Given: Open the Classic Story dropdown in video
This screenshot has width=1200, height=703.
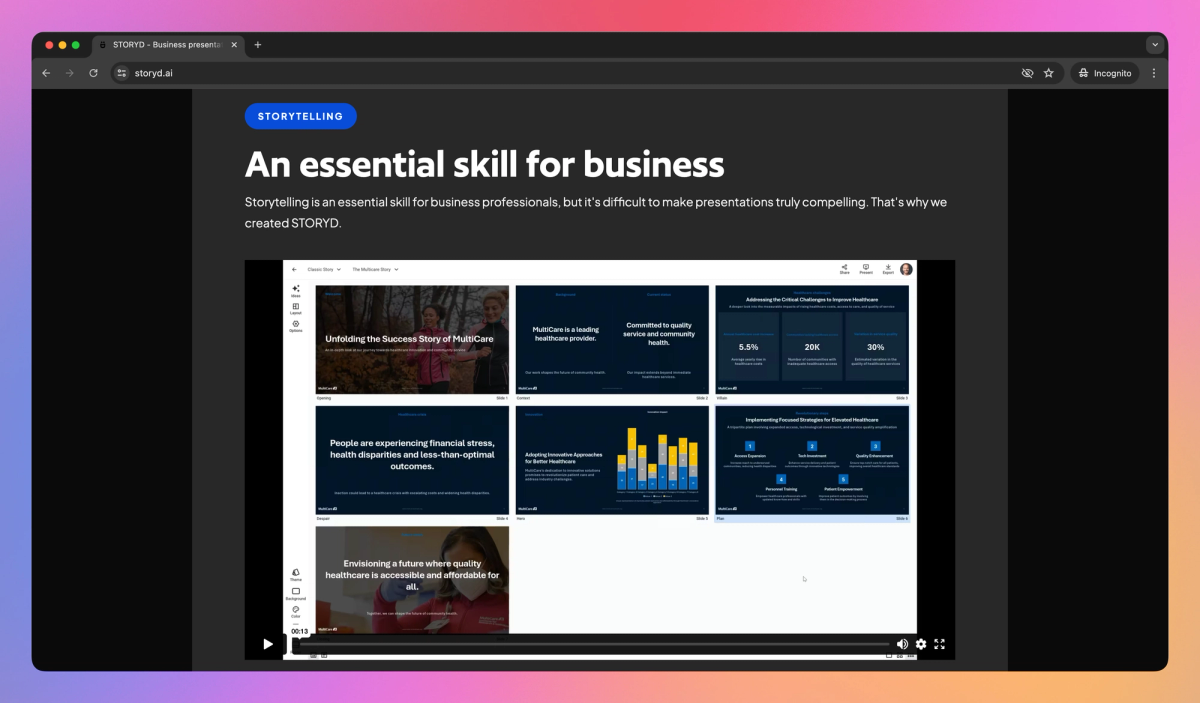Looking at the screenshot, I should tap(324, 269).
